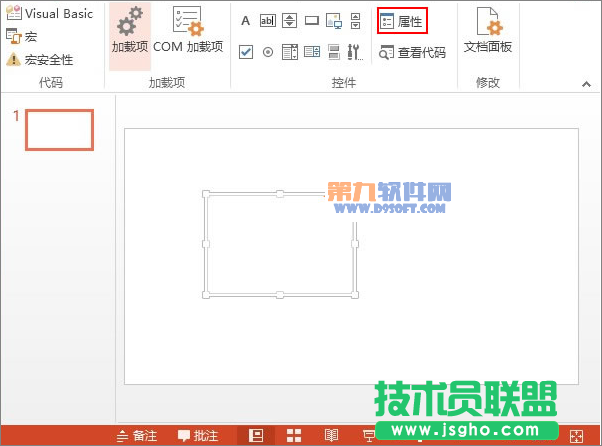Screen dimensions: 602x446
Task: Open the Macros (宏) dialog
Action: click(22, 36)
